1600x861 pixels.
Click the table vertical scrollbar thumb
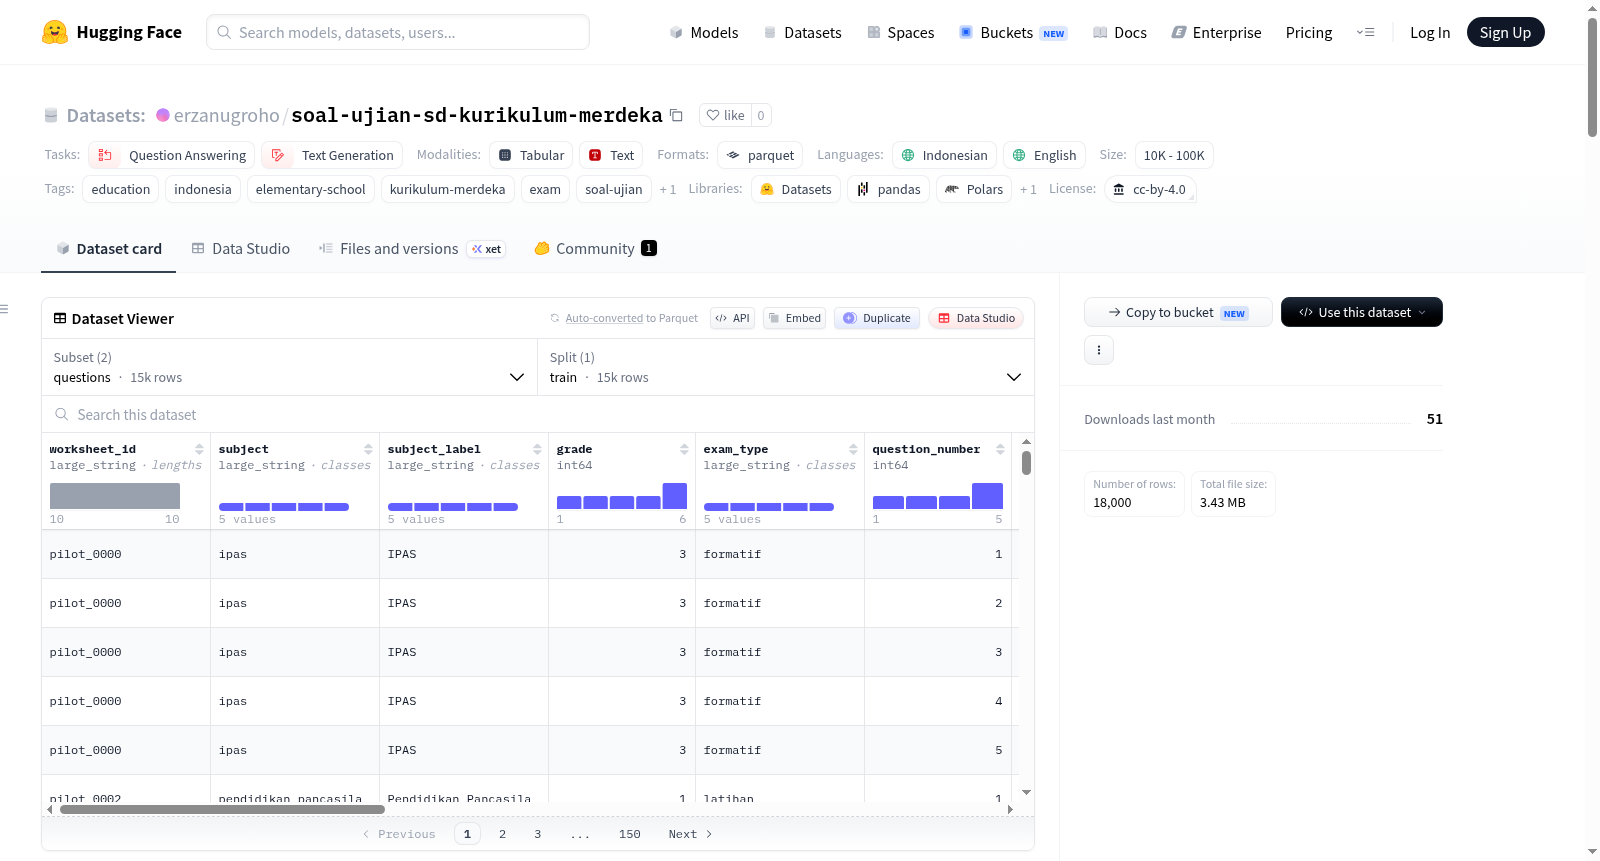(1026, 462)
